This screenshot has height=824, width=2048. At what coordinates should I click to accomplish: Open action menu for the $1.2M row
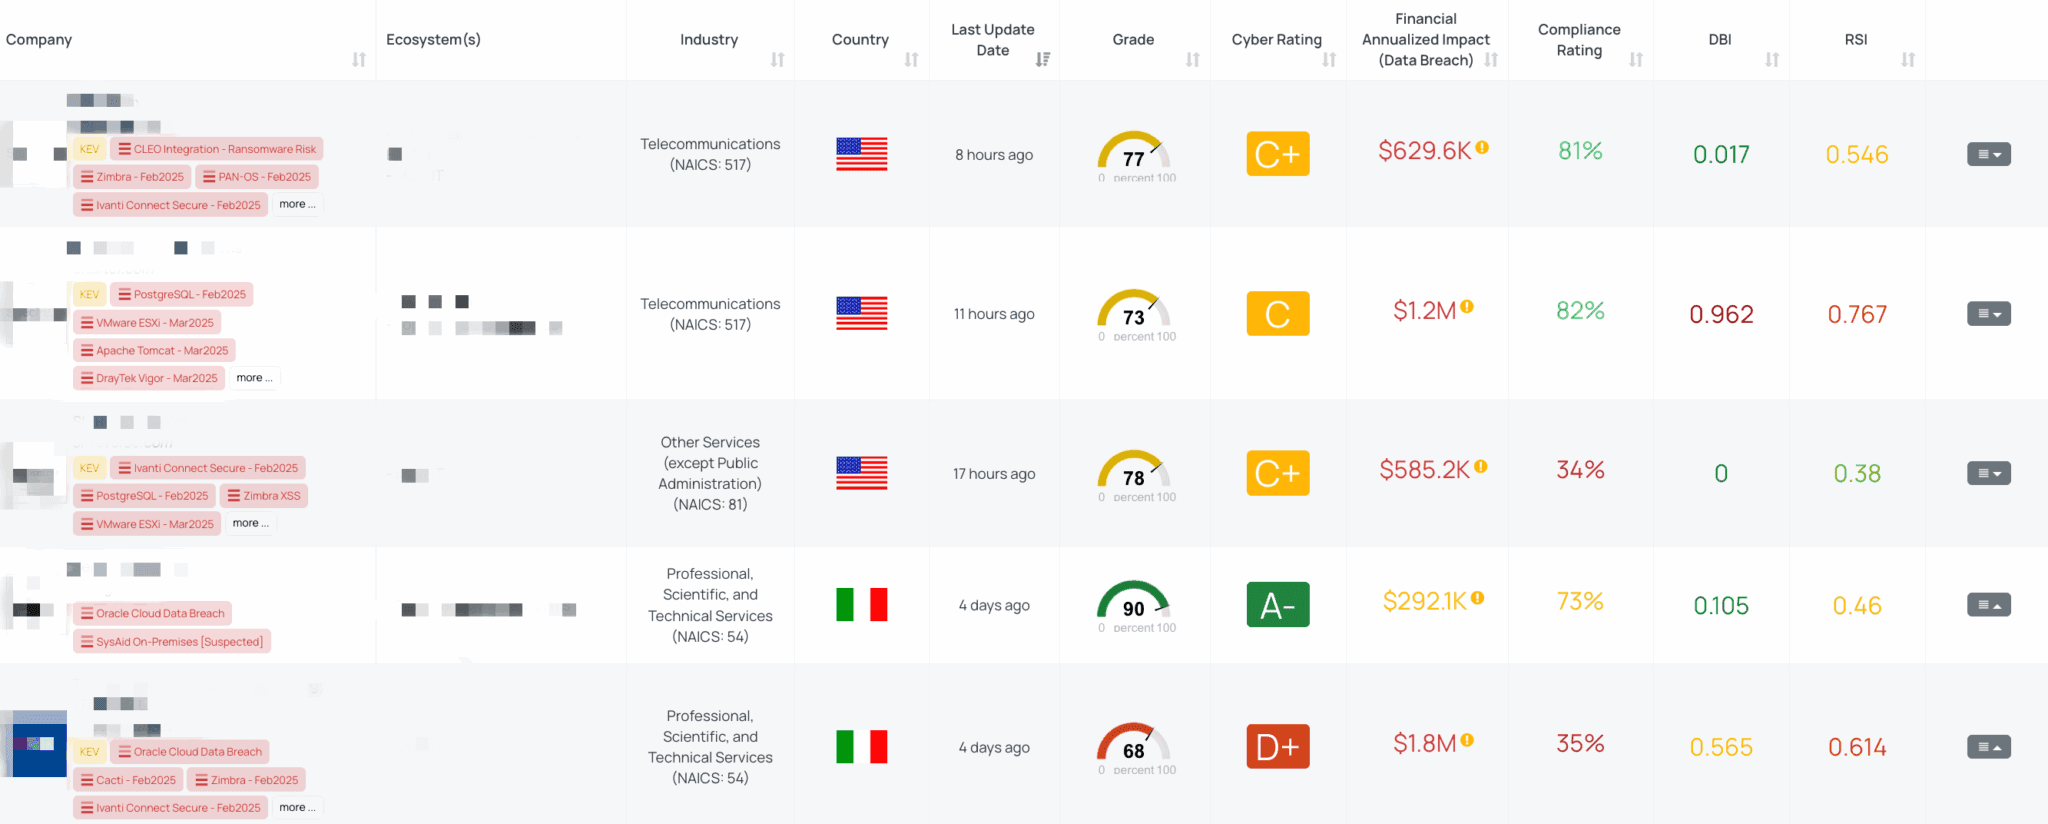pos(1988,314)
